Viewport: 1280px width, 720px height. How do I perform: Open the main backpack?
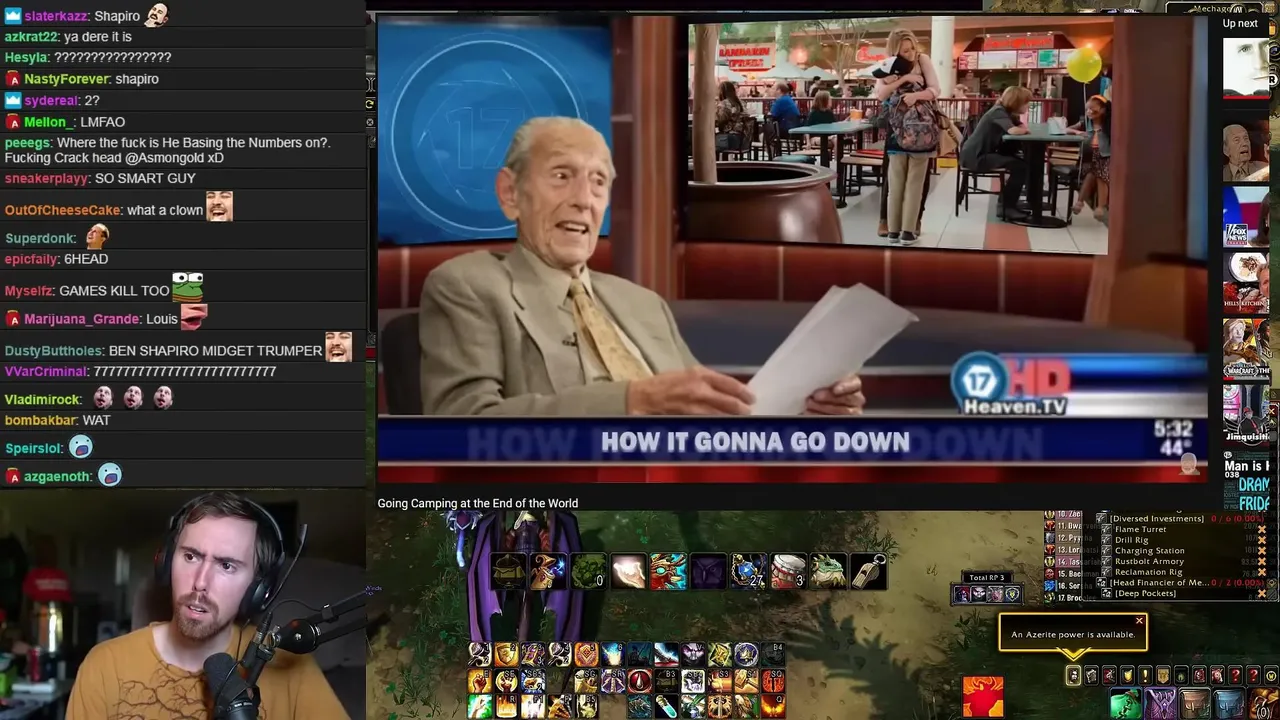point(1265,704)
